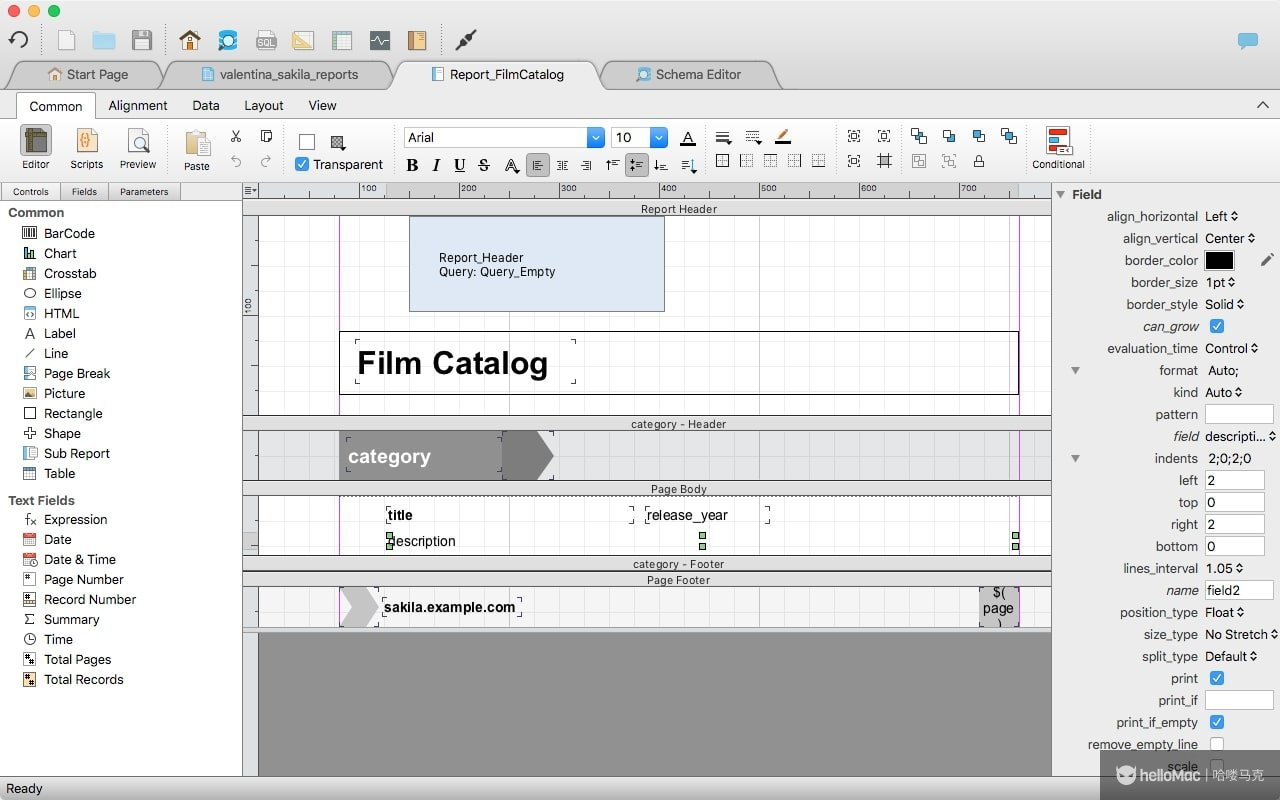Image resolution: width=1280 pixels, height=800 pixels.
Task: Open the SQL editor icon
Action: click(x=266, y=40)
